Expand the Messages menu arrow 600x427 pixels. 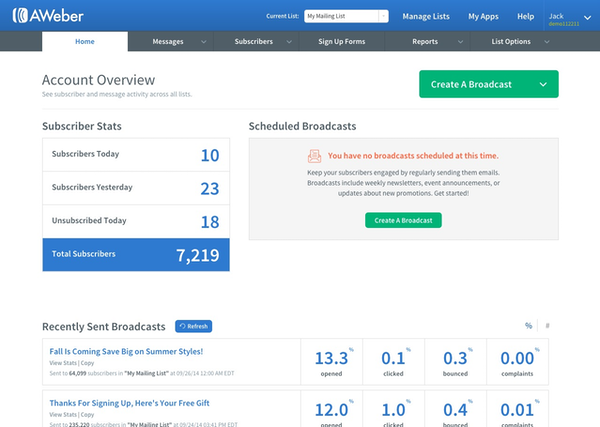coord(204,42)
